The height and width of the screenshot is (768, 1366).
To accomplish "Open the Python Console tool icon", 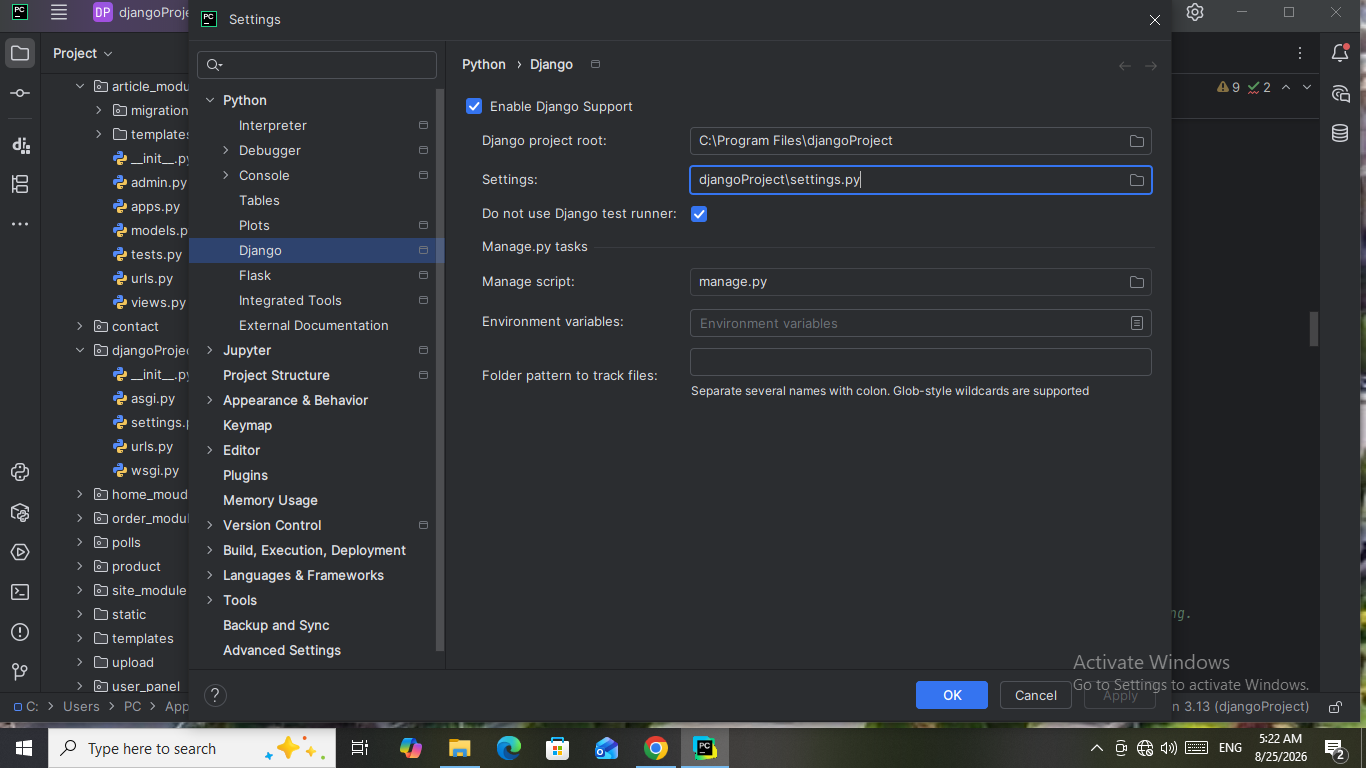I will pyautogui.click(x=20, y=472).
